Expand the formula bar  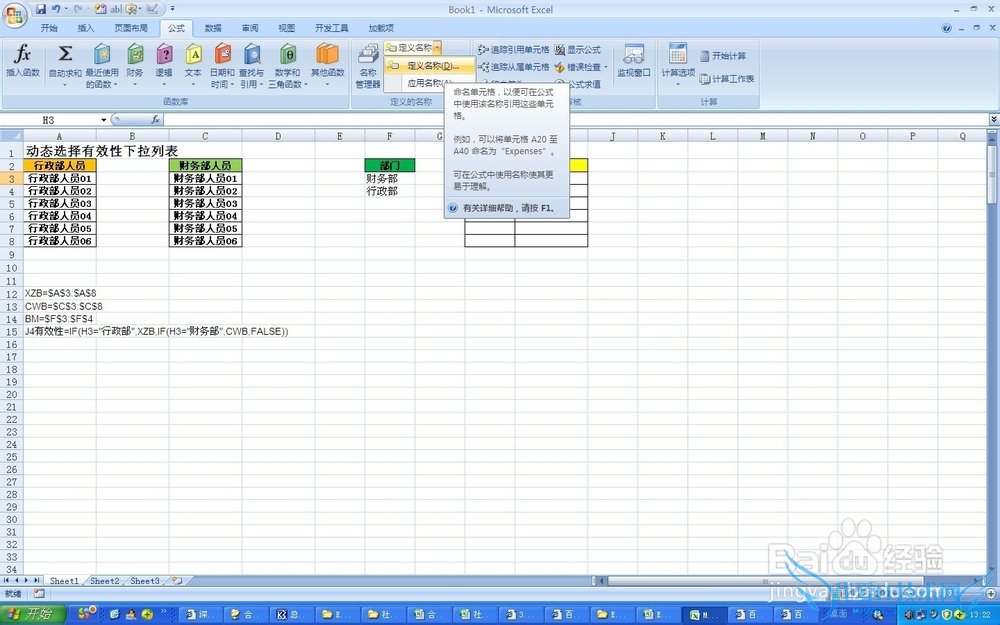pos(994,119)
